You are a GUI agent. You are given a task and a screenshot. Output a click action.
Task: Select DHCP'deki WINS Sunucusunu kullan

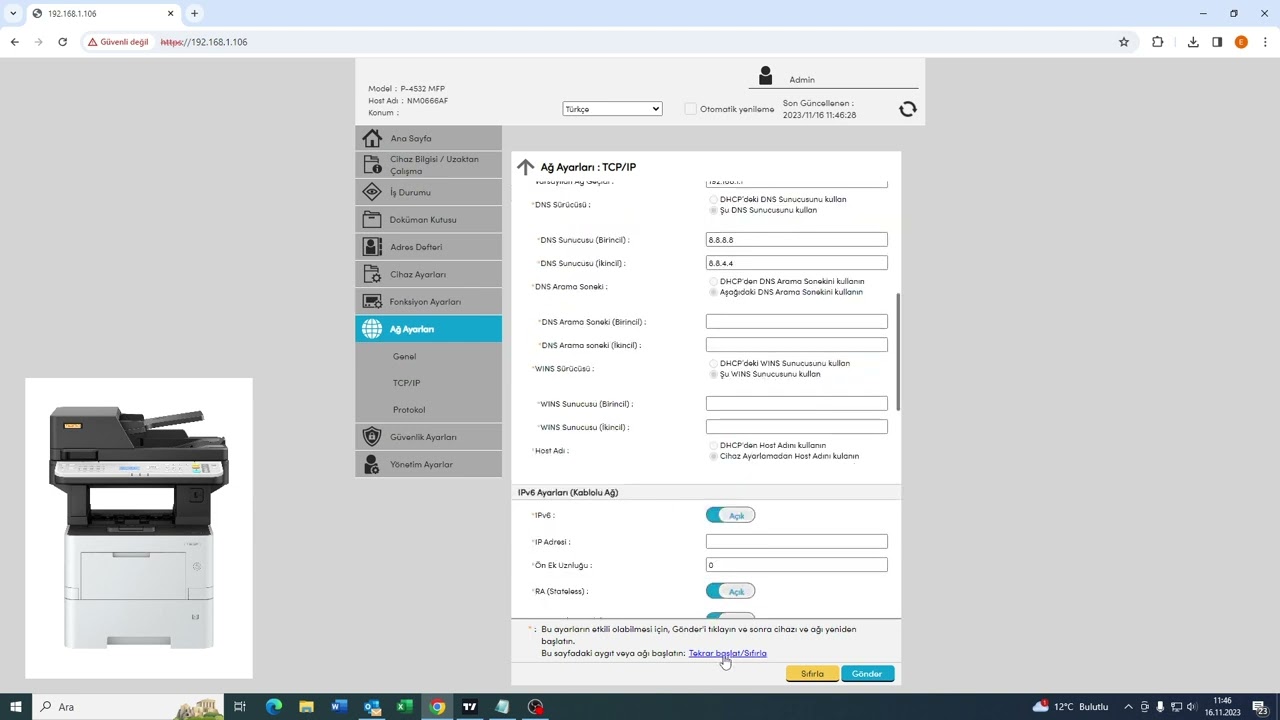713,363
